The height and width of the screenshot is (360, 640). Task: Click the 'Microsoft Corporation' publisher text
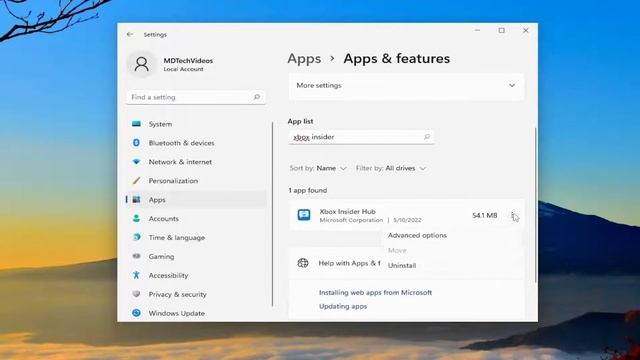(x=351, y=220)
